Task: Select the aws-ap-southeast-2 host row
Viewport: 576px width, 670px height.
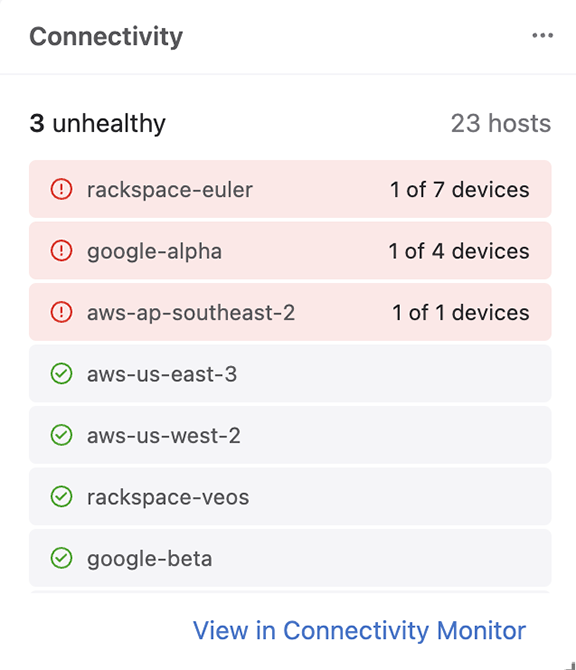Action: (x=290, y=312)
